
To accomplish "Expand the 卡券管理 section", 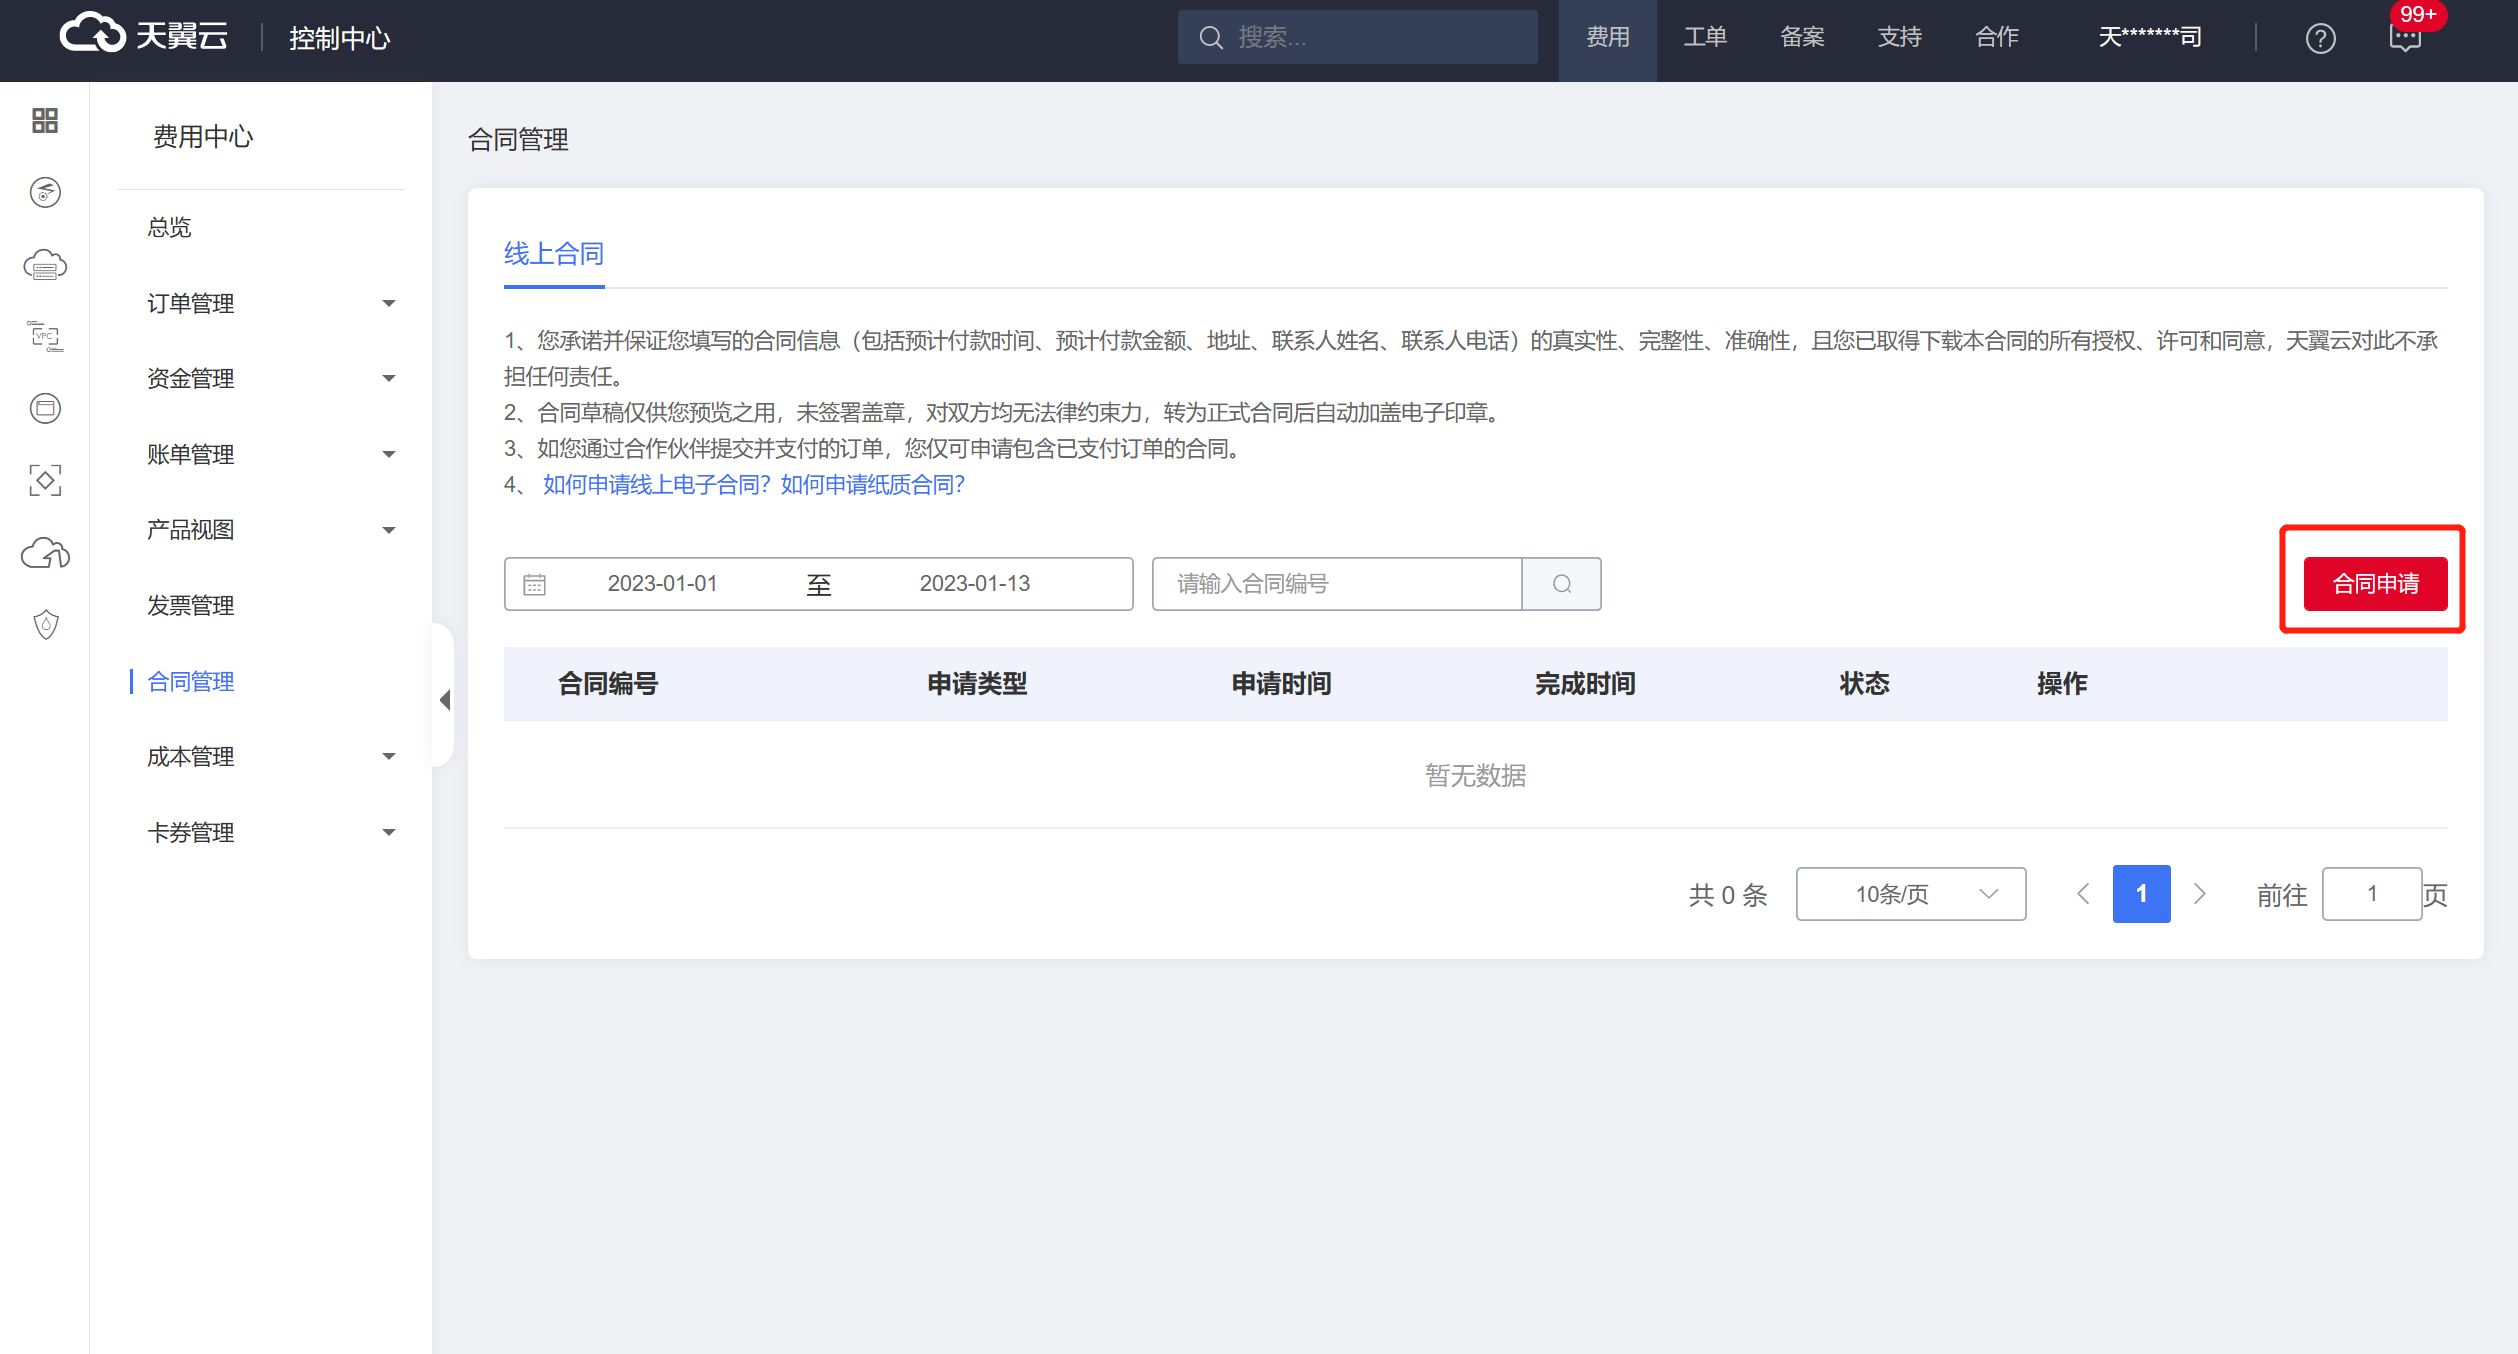I will coord(389,832).
